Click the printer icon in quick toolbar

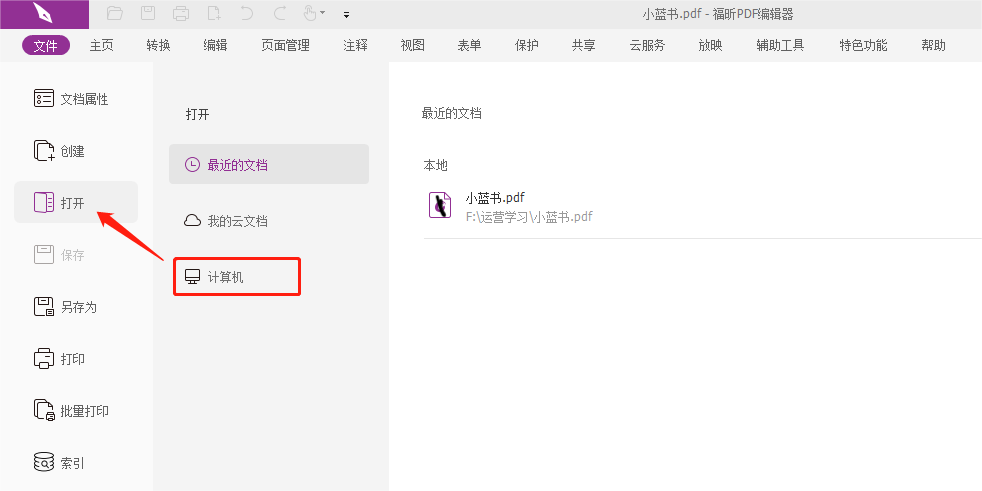181,13
